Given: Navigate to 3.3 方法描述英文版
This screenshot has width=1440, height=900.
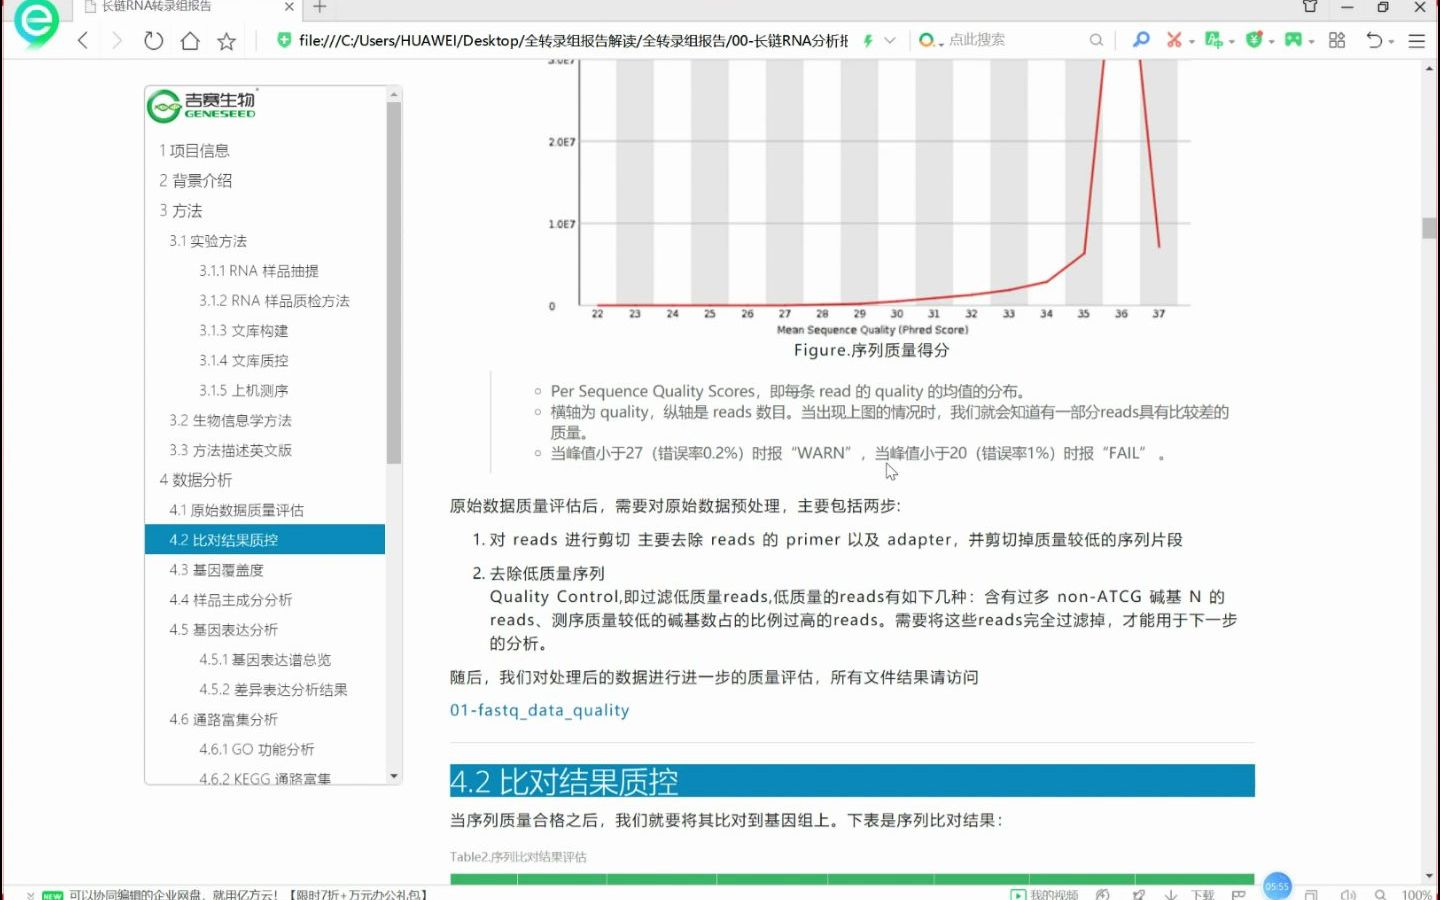Looking at the screenshot, I should pyautogui.click(x=230, y=451).
